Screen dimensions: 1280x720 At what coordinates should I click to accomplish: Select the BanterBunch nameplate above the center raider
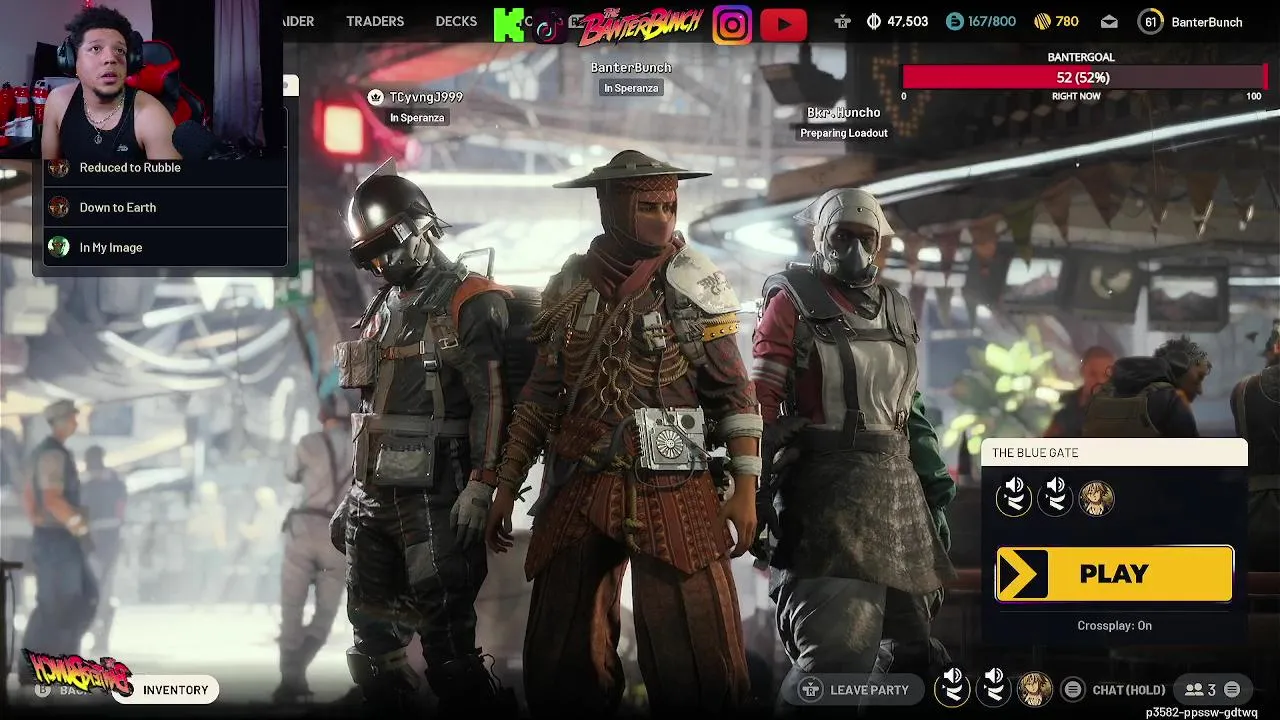coord(631,68)
